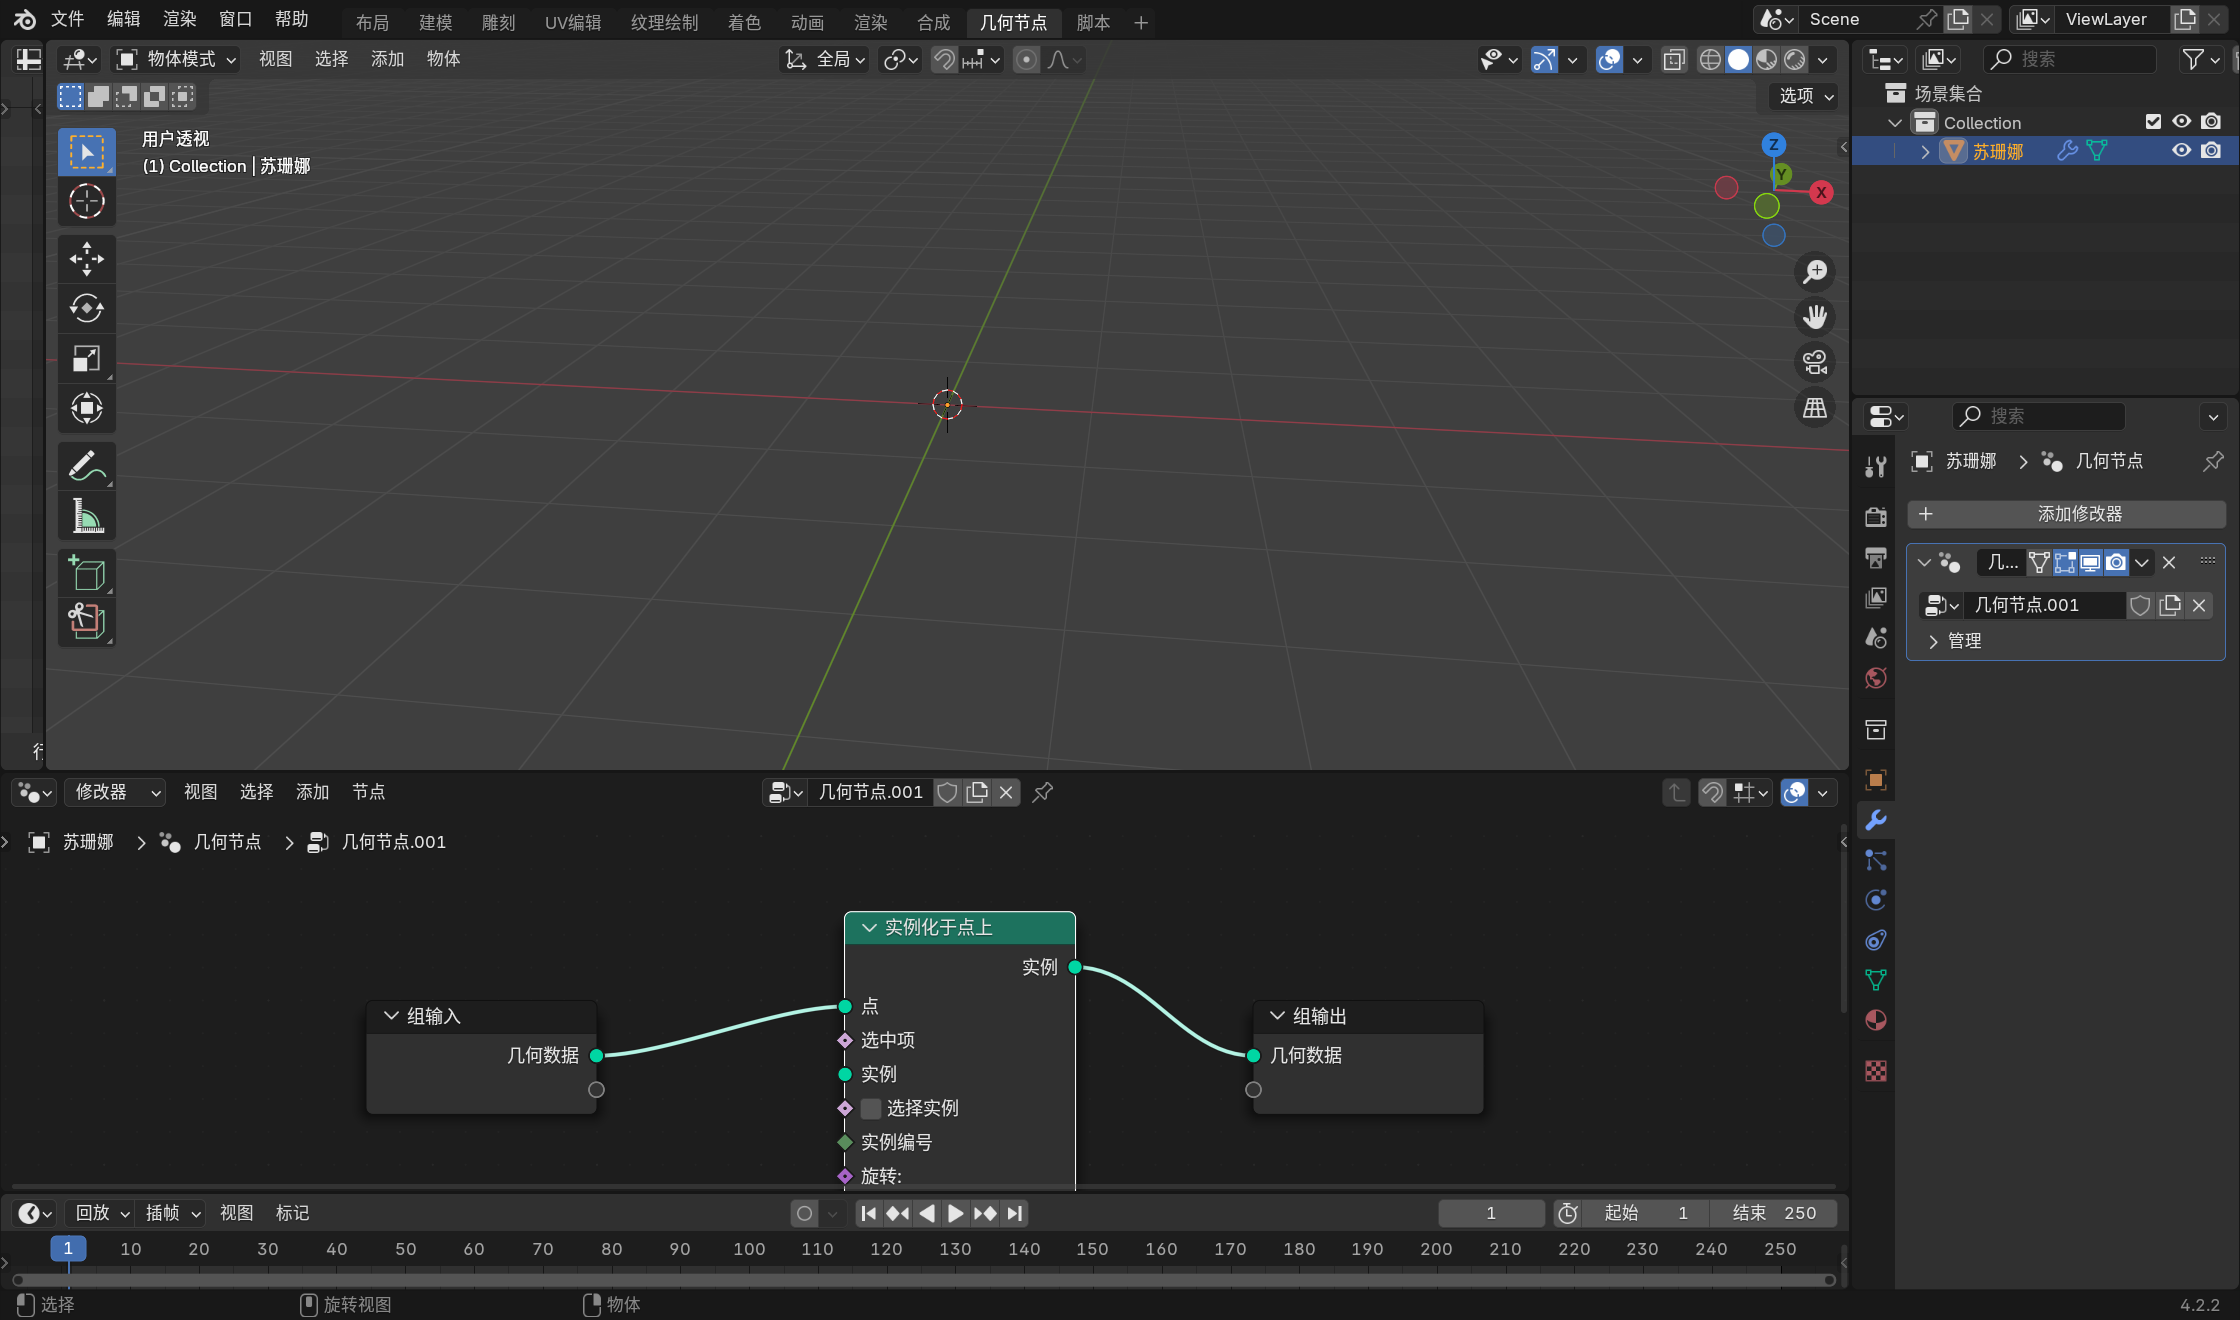Image resolution: width=2240 pixels, height=1320 pixels.
Task: Select the Box Select tool
Action: click(87, 152)
